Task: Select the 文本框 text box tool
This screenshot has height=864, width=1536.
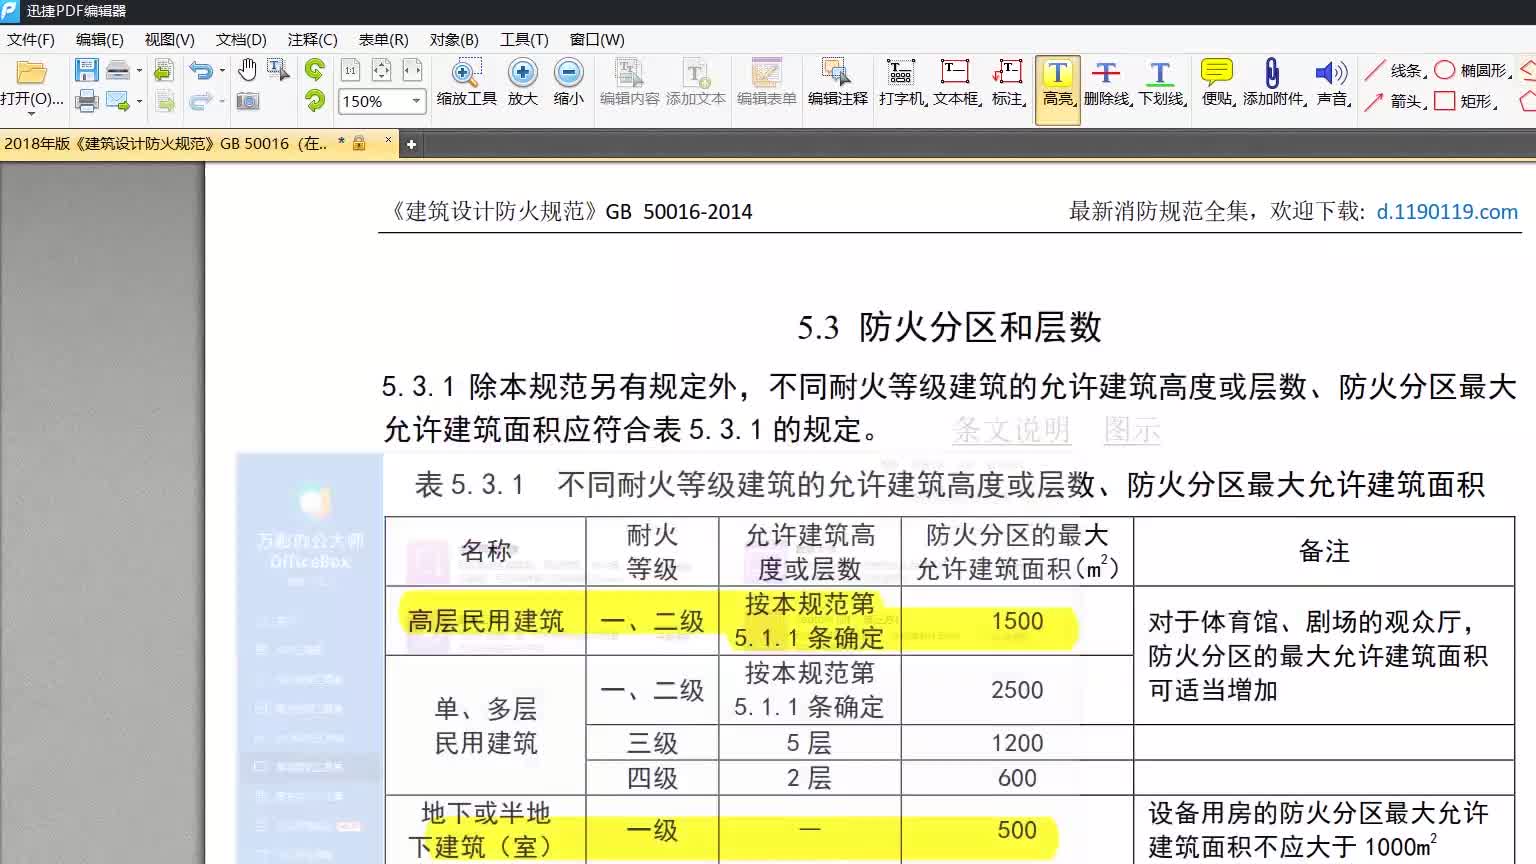Action: [957, 83]
